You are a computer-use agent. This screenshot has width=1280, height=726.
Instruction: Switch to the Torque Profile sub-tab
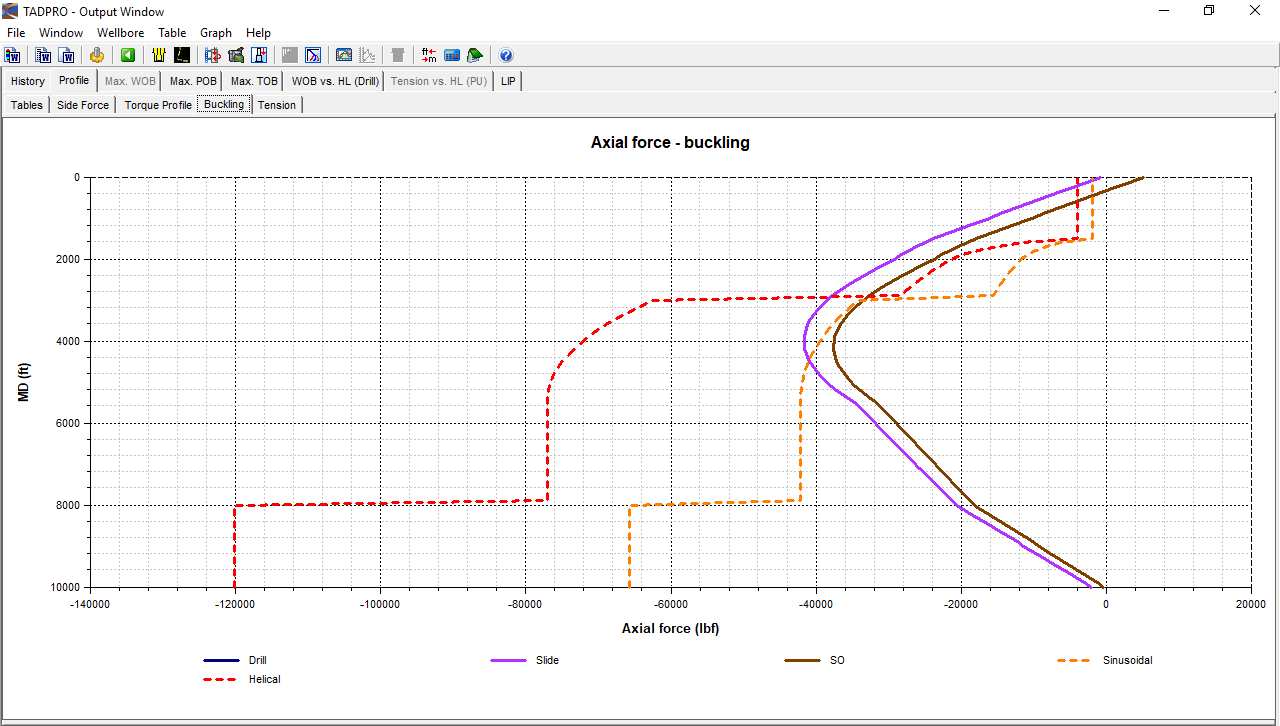[158, 105]
